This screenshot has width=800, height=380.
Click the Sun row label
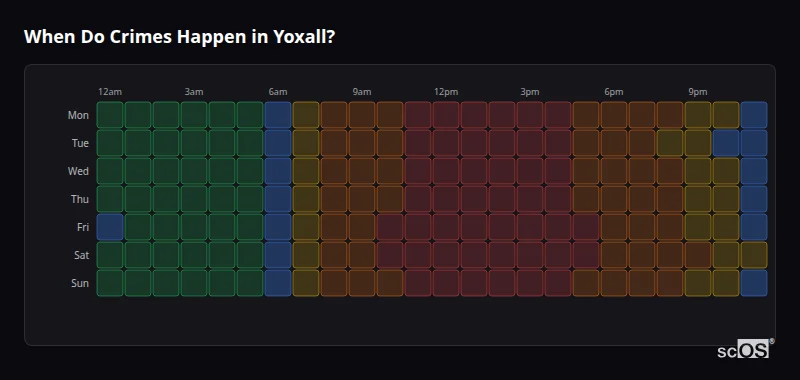(80, 283)
